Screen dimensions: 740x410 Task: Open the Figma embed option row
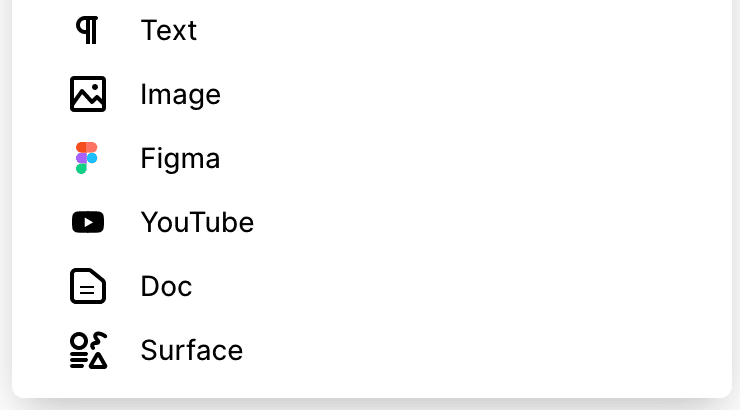click(371, 158)
